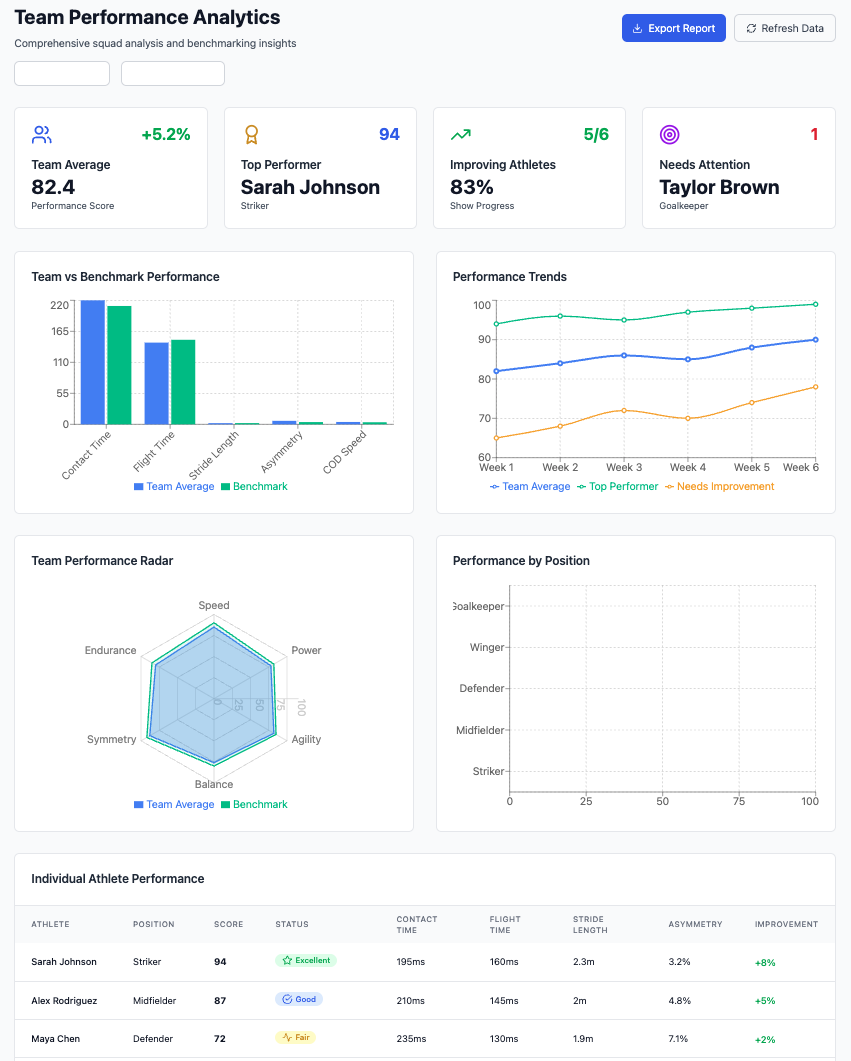Viewport: 851px width, 1061px height.
Task: Click the SCORE column header
Action: click(x=229, y=924)
